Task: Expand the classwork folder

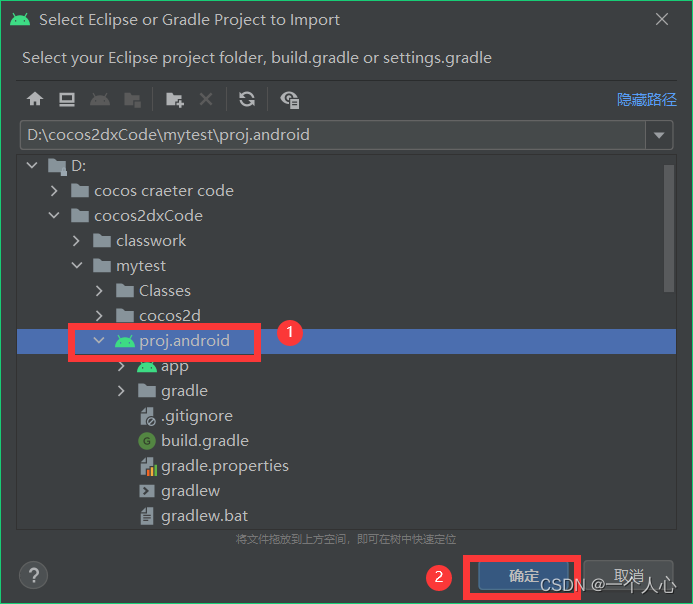Action: click(x=76, y=241)
